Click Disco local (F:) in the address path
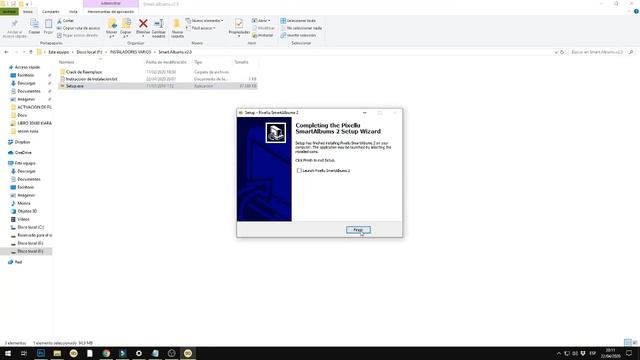Image resolution: width=640 pixels, height=360 pixels. 89,52
